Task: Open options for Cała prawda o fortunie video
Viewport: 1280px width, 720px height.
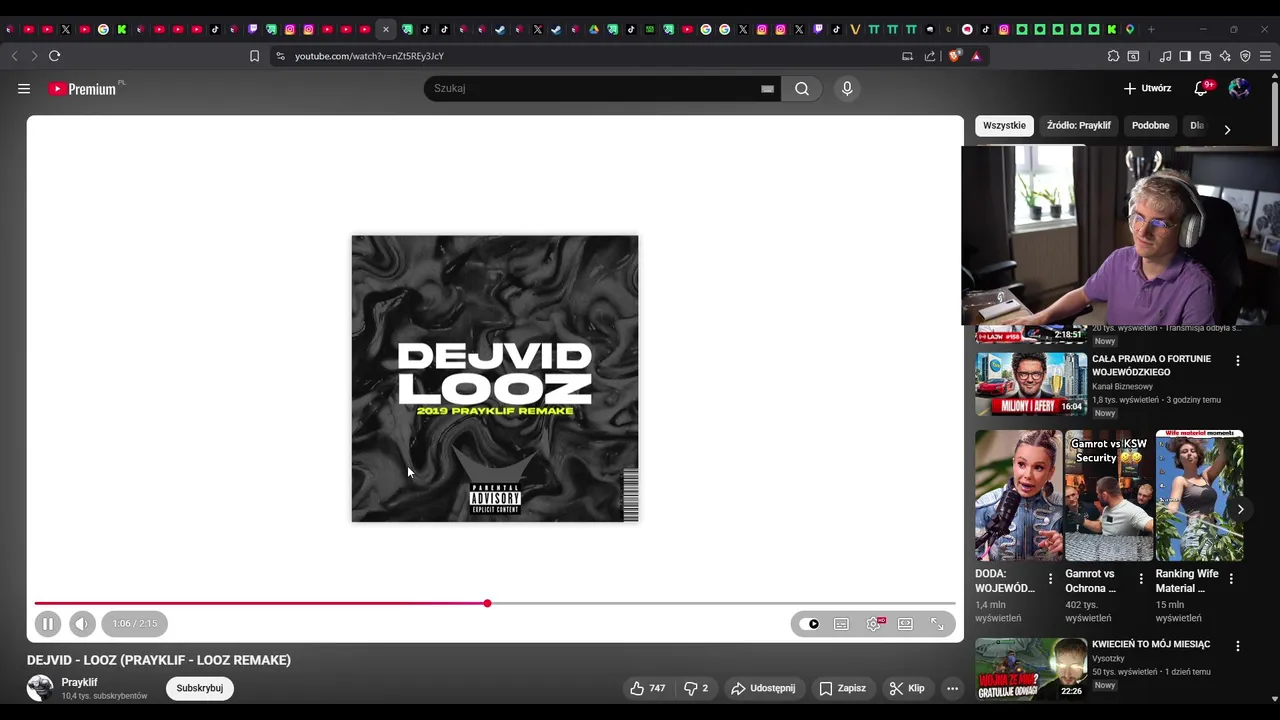Action: click(x=1238, y=360)
